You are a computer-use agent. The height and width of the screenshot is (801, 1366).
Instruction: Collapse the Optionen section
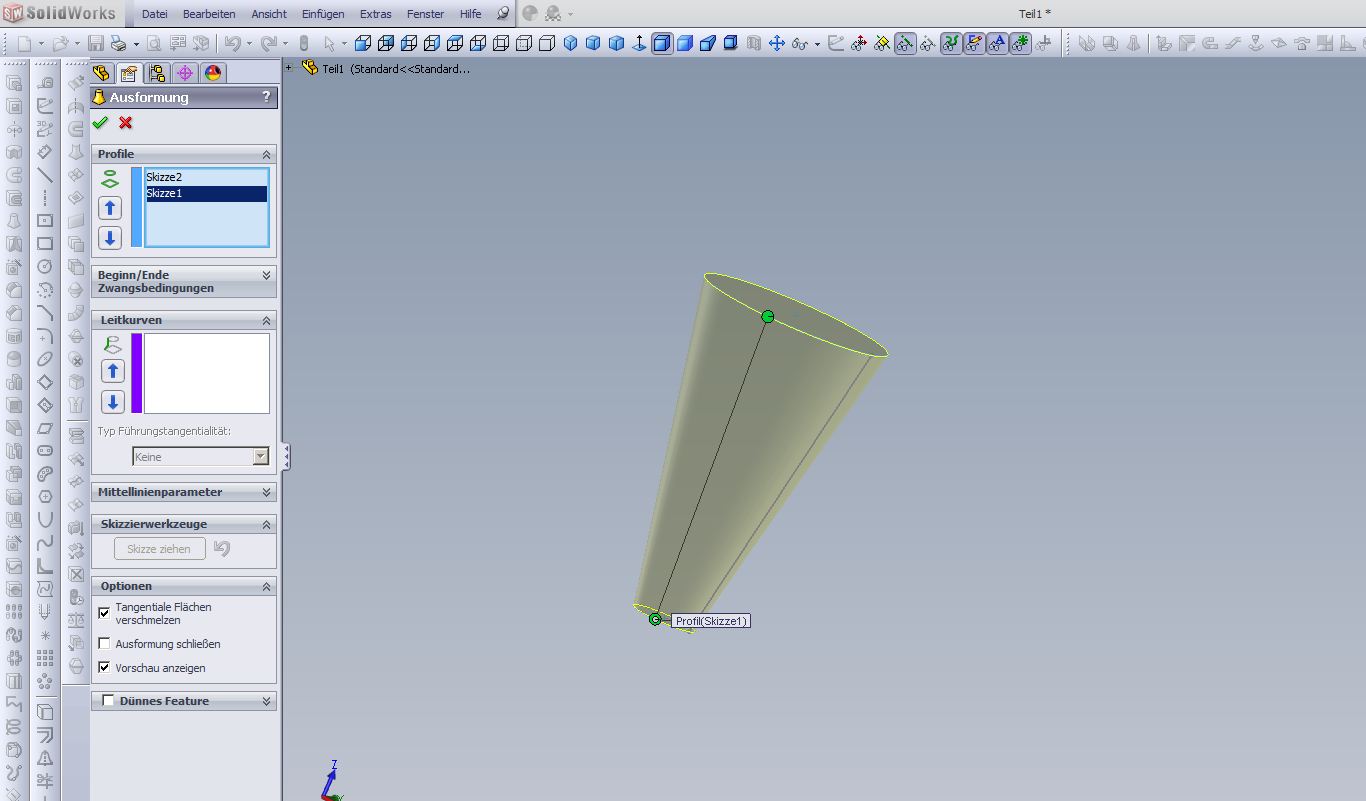pos(266,586)
